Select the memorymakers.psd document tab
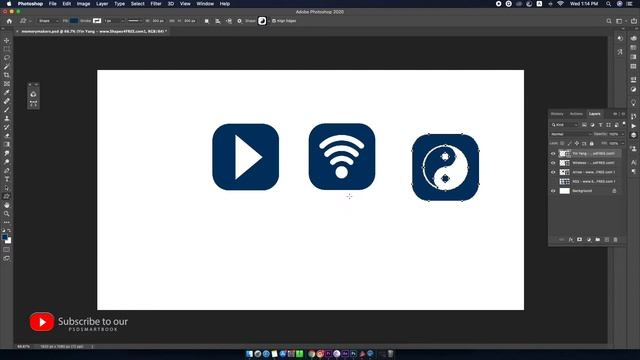The image size is (640, 360). [93, 31]
